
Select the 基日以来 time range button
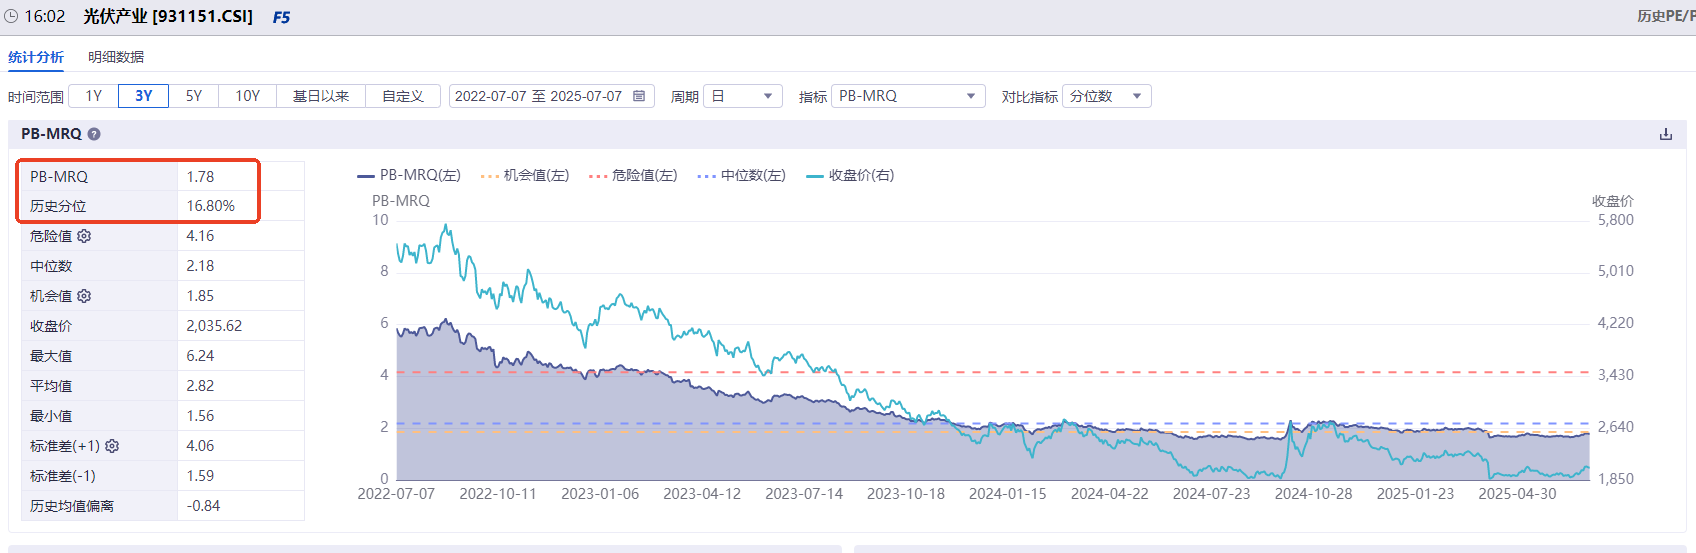pos(321,96)
